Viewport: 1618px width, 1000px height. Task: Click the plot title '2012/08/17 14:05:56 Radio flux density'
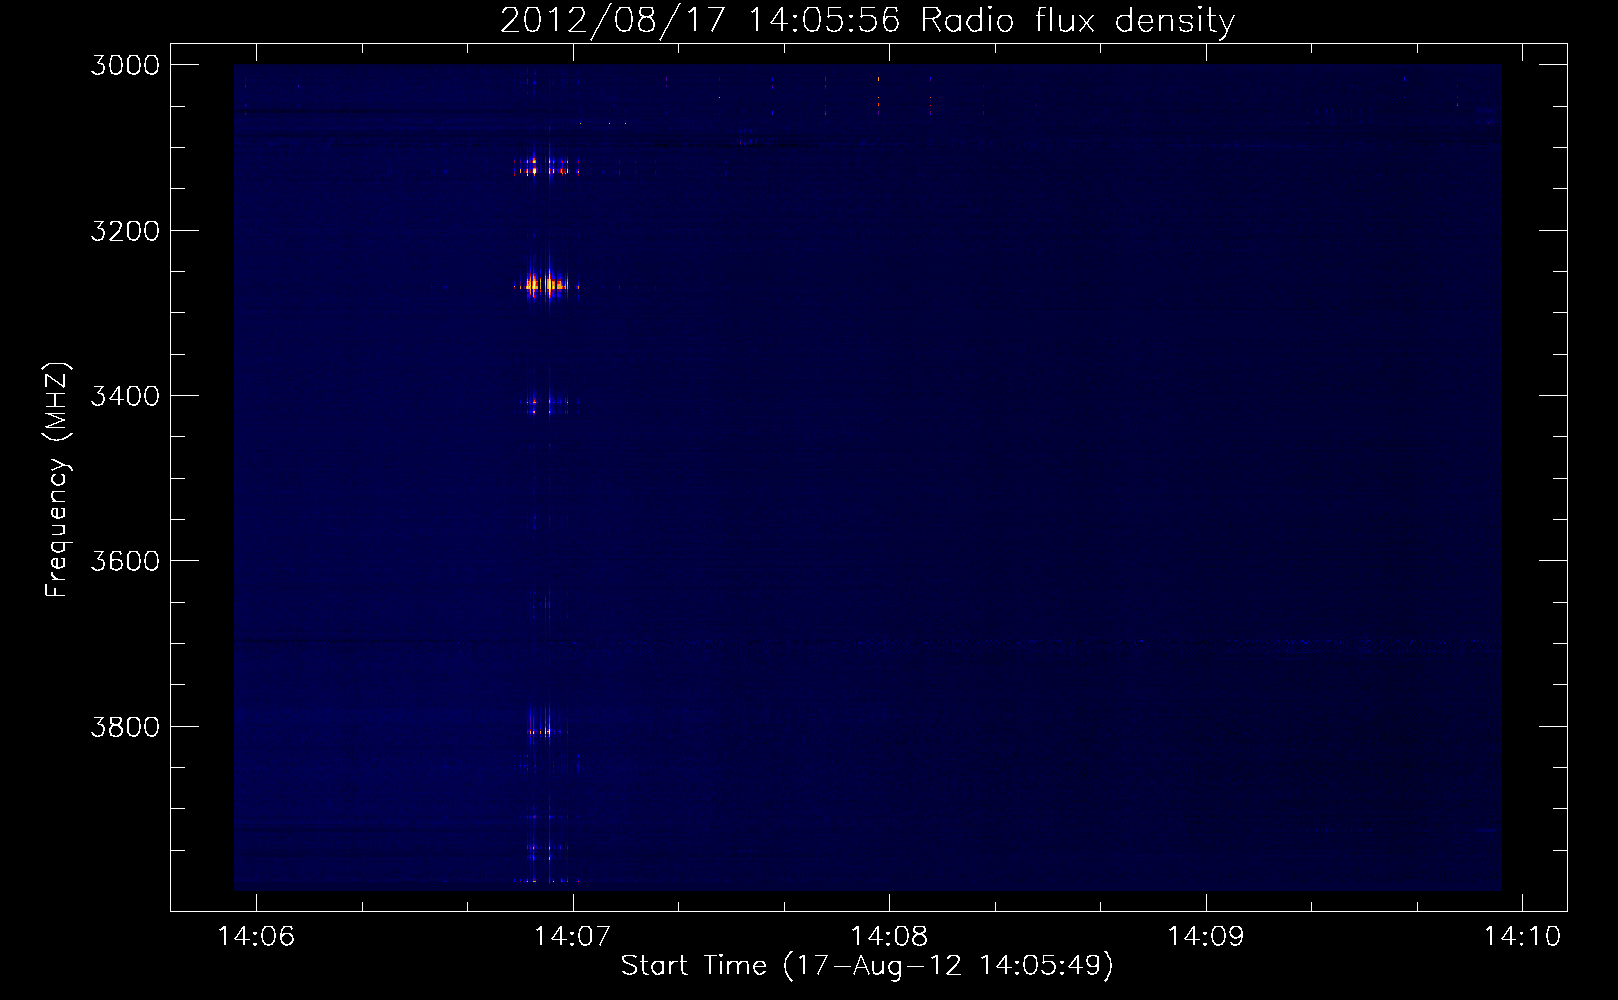pyautogui.click(x=867, y=20)
